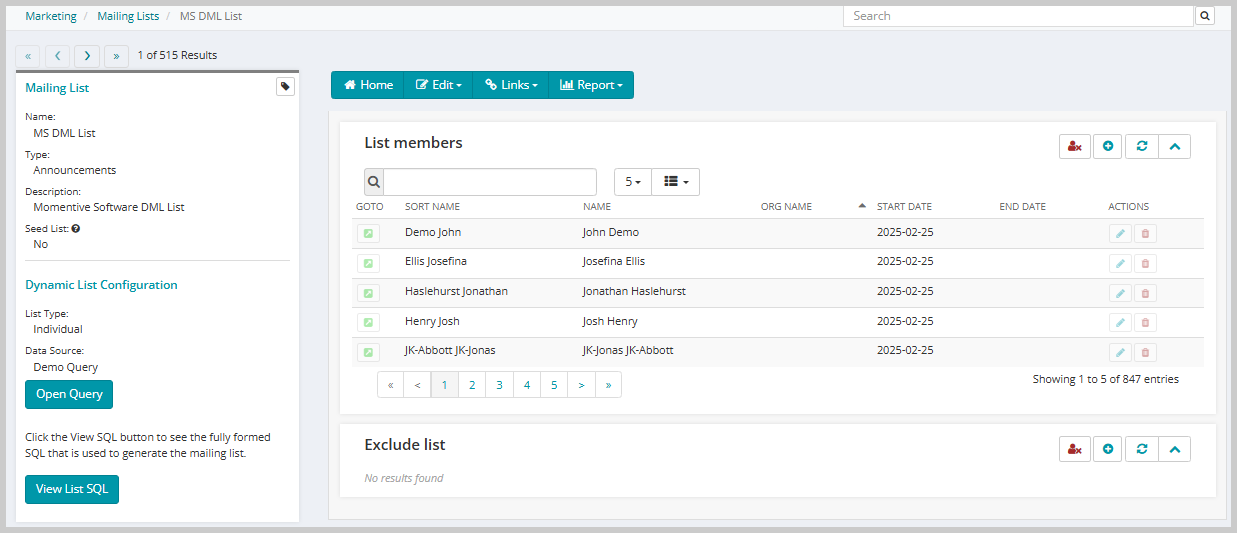Add new member to List members

pyautogui.click(x=1108, y=146)
